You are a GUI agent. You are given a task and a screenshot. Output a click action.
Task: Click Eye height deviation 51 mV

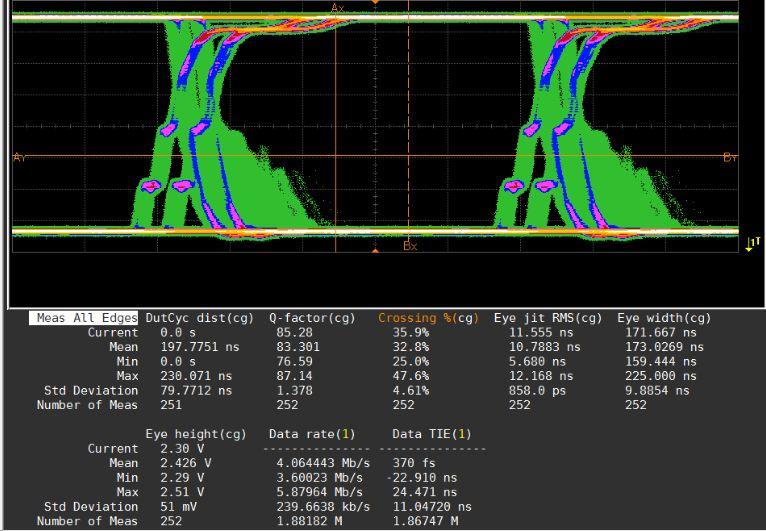pos(178,507)
